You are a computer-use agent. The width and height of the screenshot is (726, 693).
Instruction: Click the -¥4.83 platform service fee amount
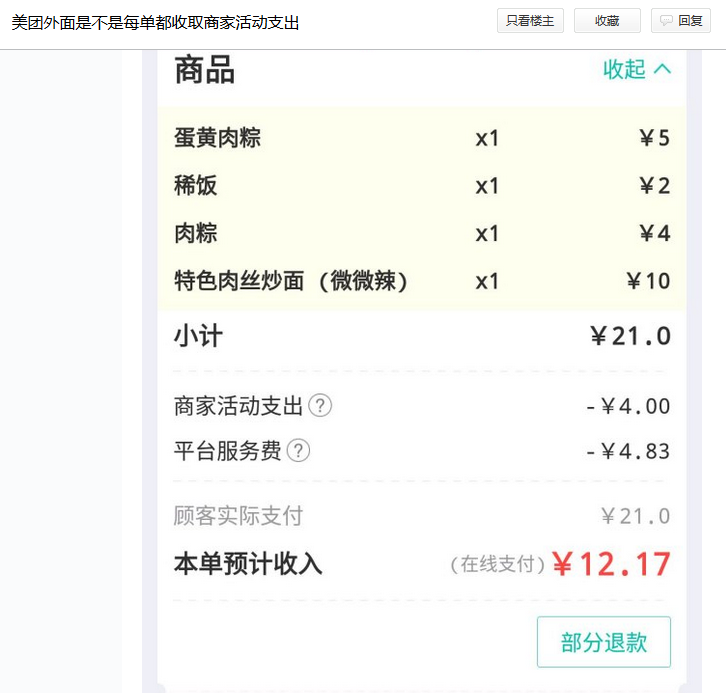[x=628, y=451]
